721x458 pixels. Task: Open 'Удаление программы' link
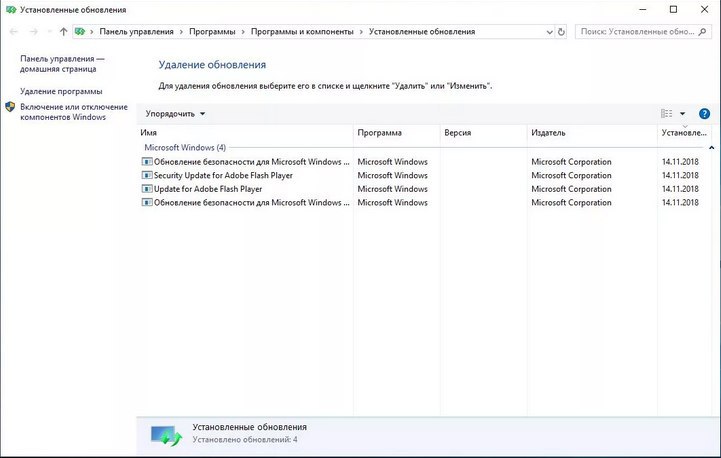pyautogui.click(x=61, y=91)
